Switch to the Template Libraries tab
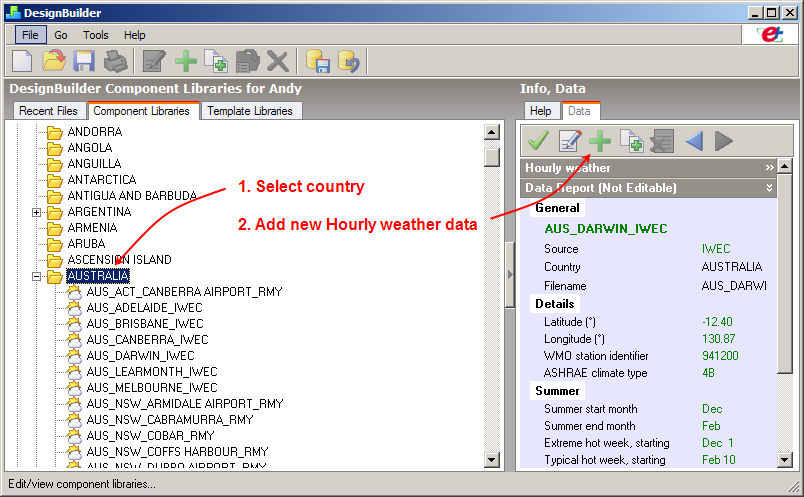 pos(250,111)
